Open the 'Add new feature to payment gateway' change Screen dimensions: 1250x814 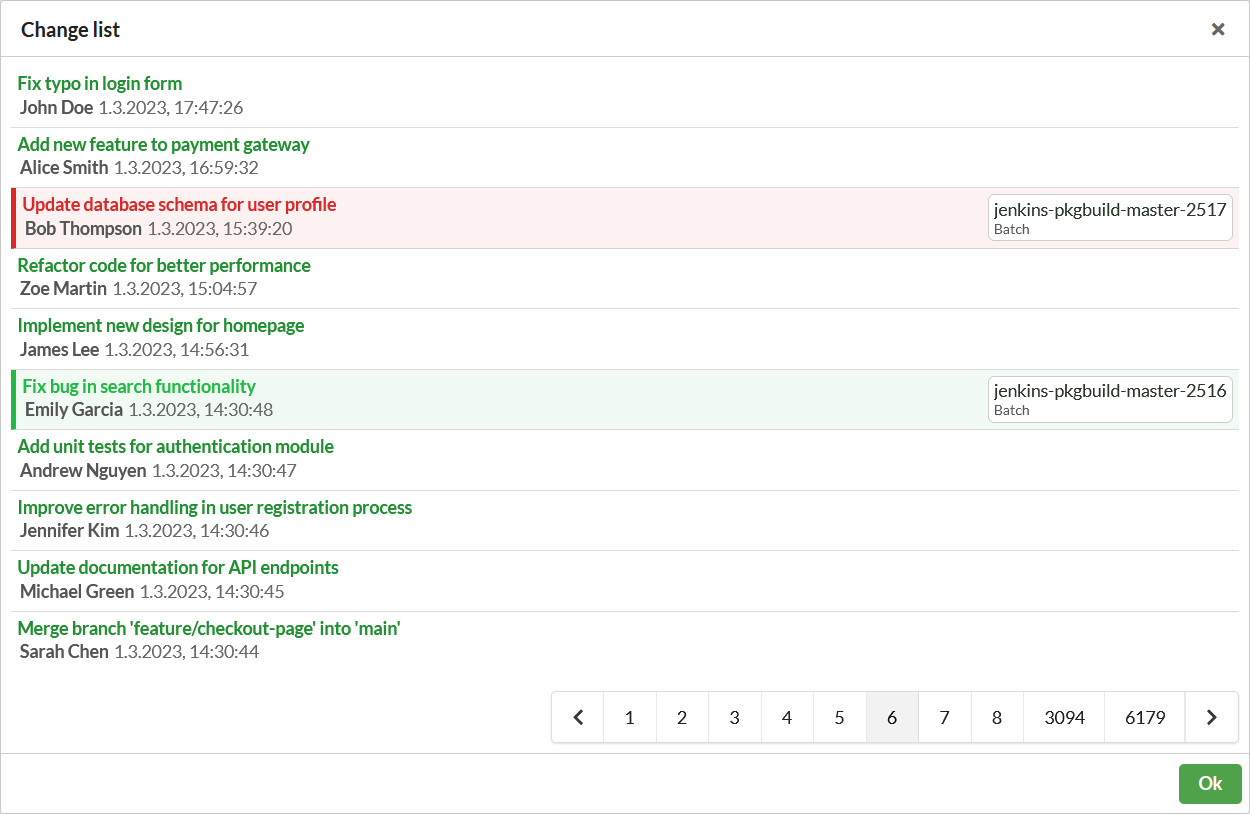[163, 144]
